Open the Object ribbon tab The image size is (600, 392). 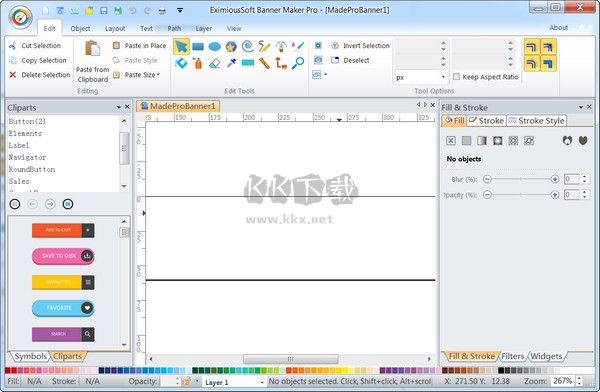[x=80, y=28]
